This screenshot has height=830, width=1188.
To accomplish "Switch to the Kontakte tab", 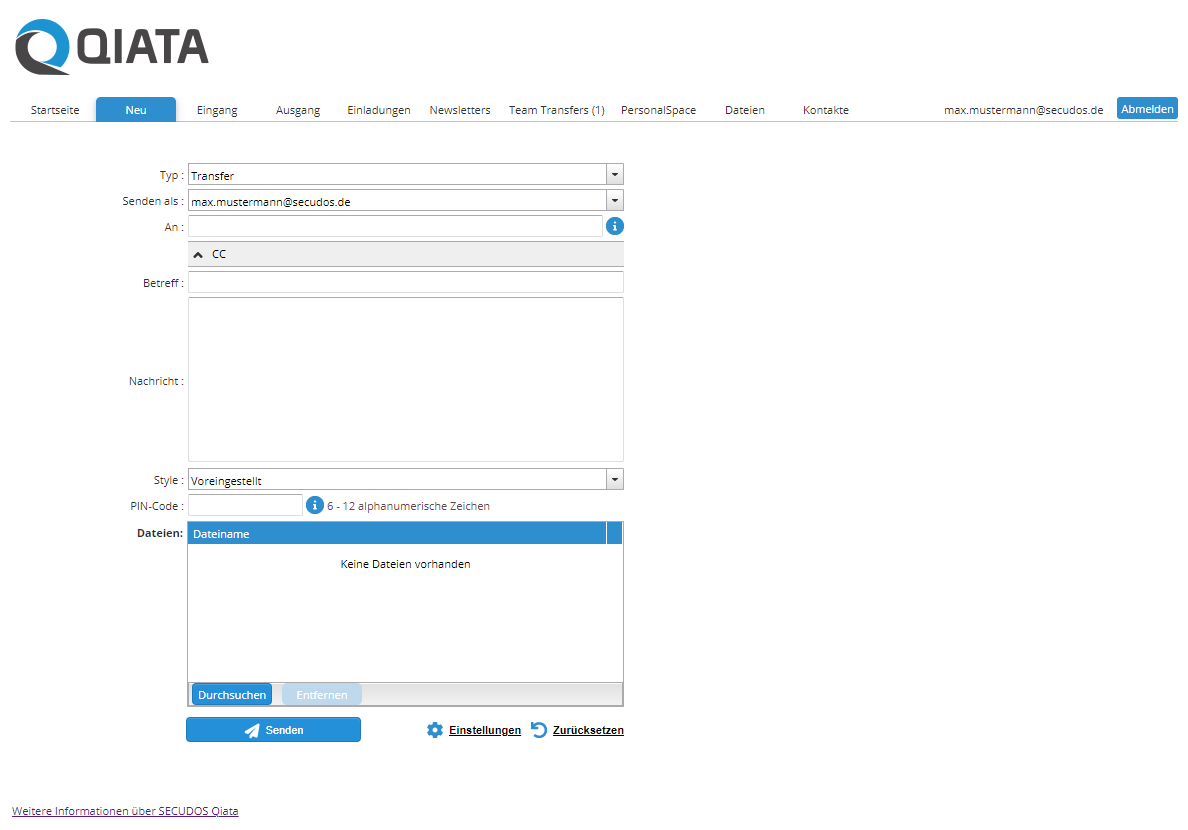I will pyautogui.click(x=825, y=110).
